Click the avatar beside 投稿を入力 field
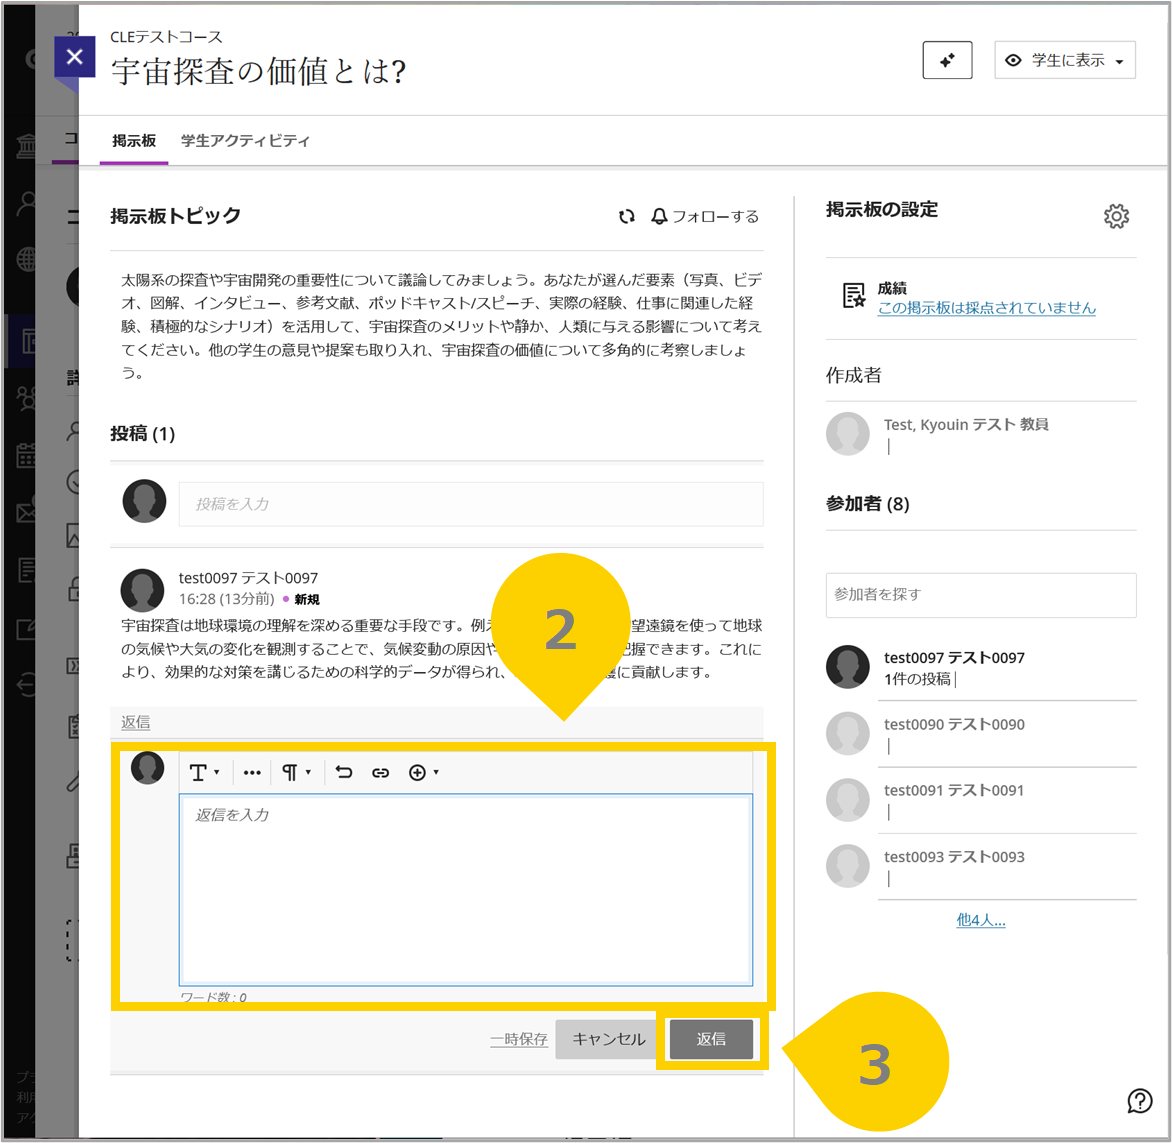This screenshot has height=1143, width=1172. 144,501
